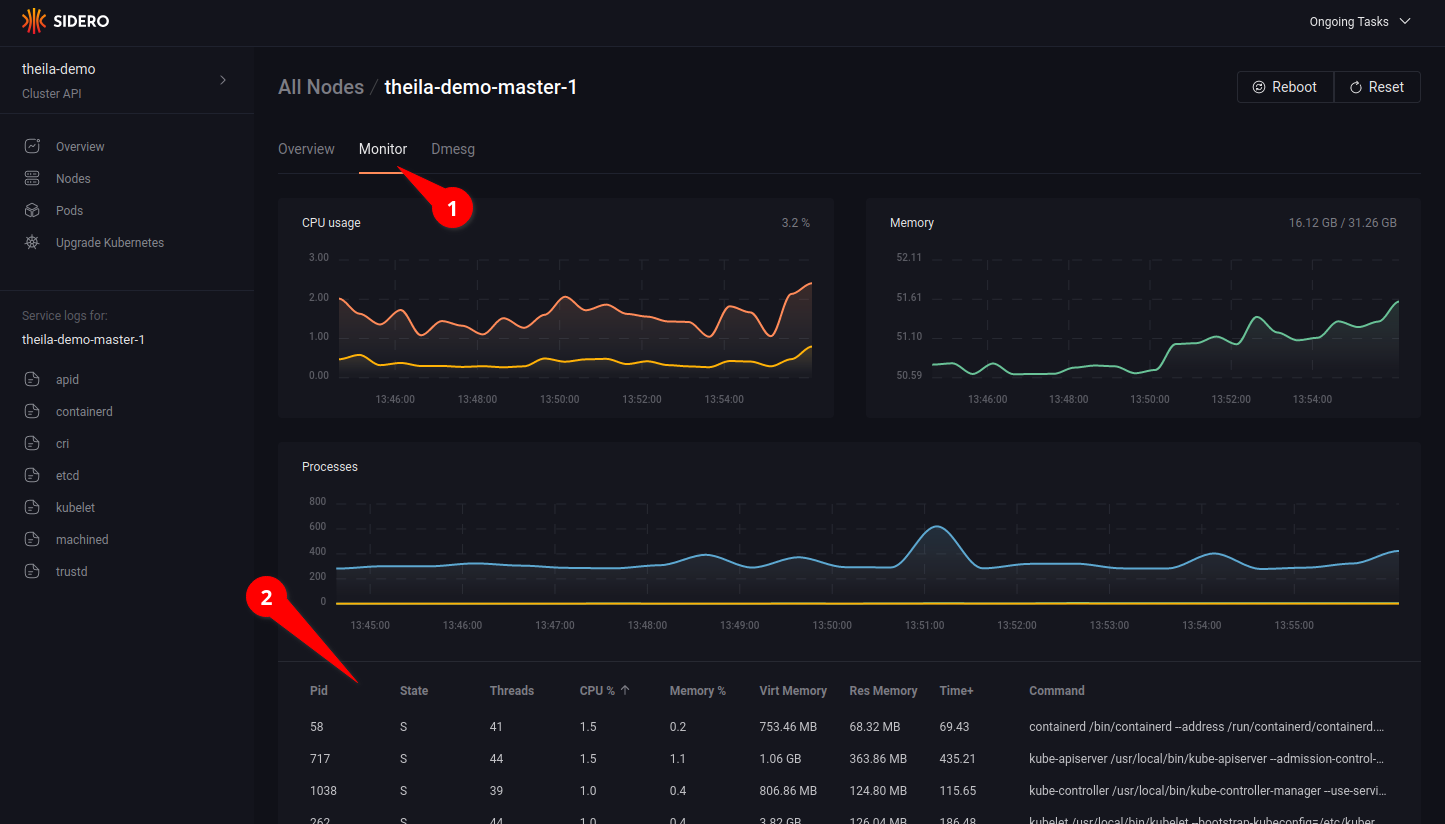
Task: Click the Sidero logo icon
Action: click(x=33, y=21)
